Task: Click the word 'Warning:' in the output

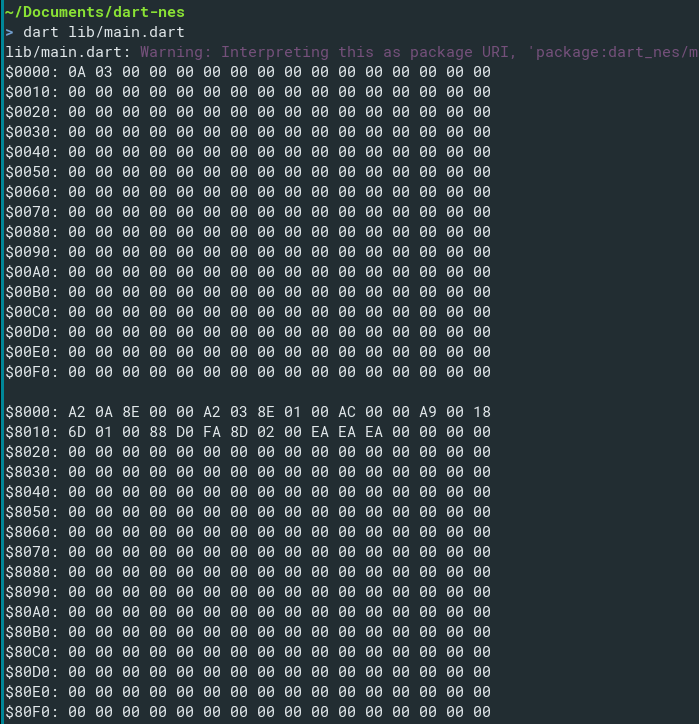Action: coord(176,52)
